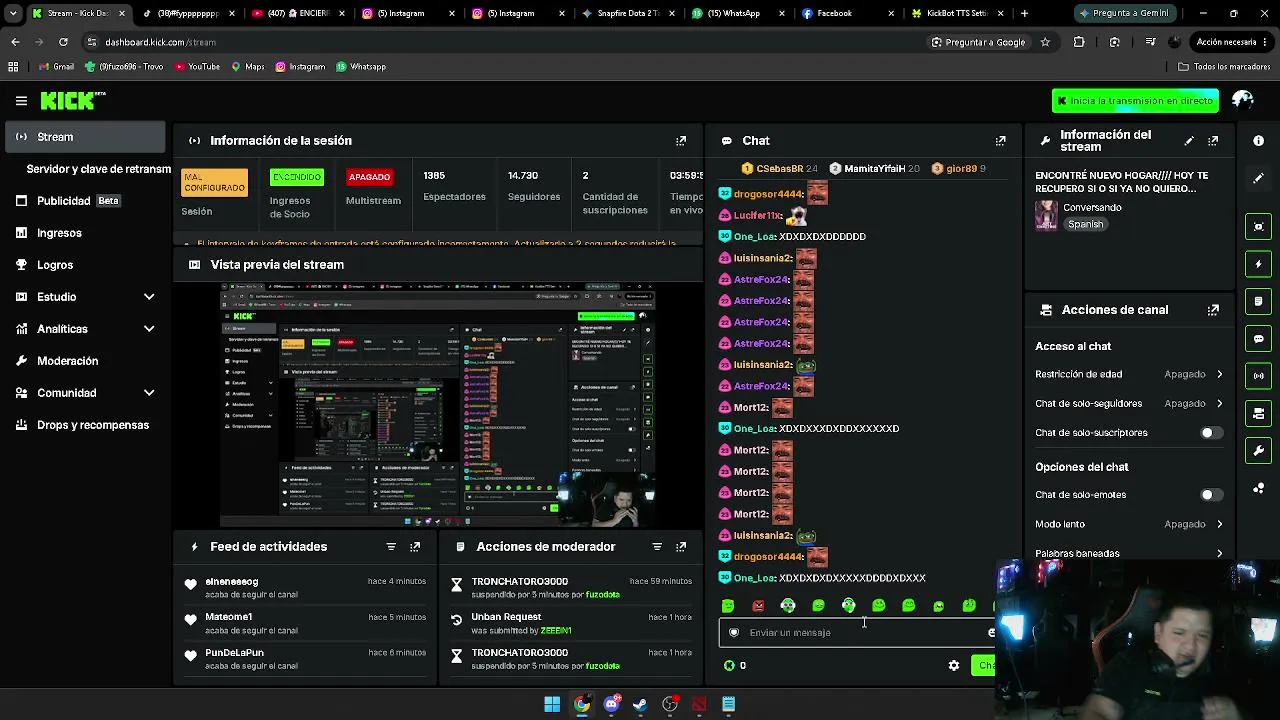The height and width of the screenshot is (720, 1280).
Task: Open Restricción de edad options
Action: 1129,374
